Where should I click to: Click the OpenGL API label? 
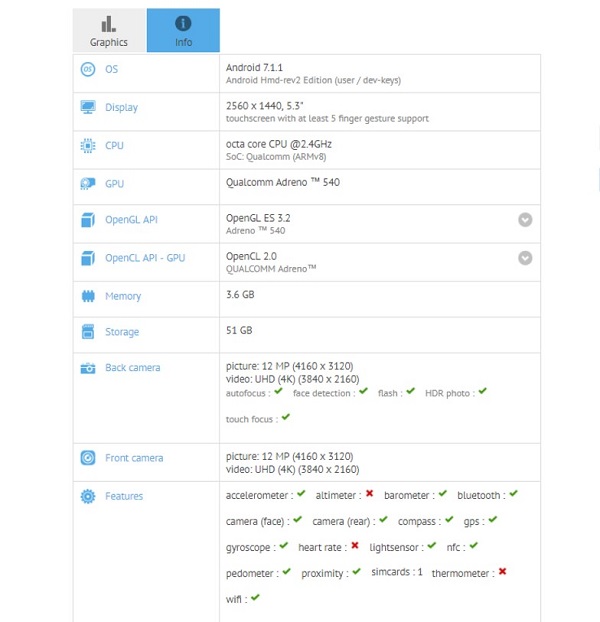tap(131, 220)
